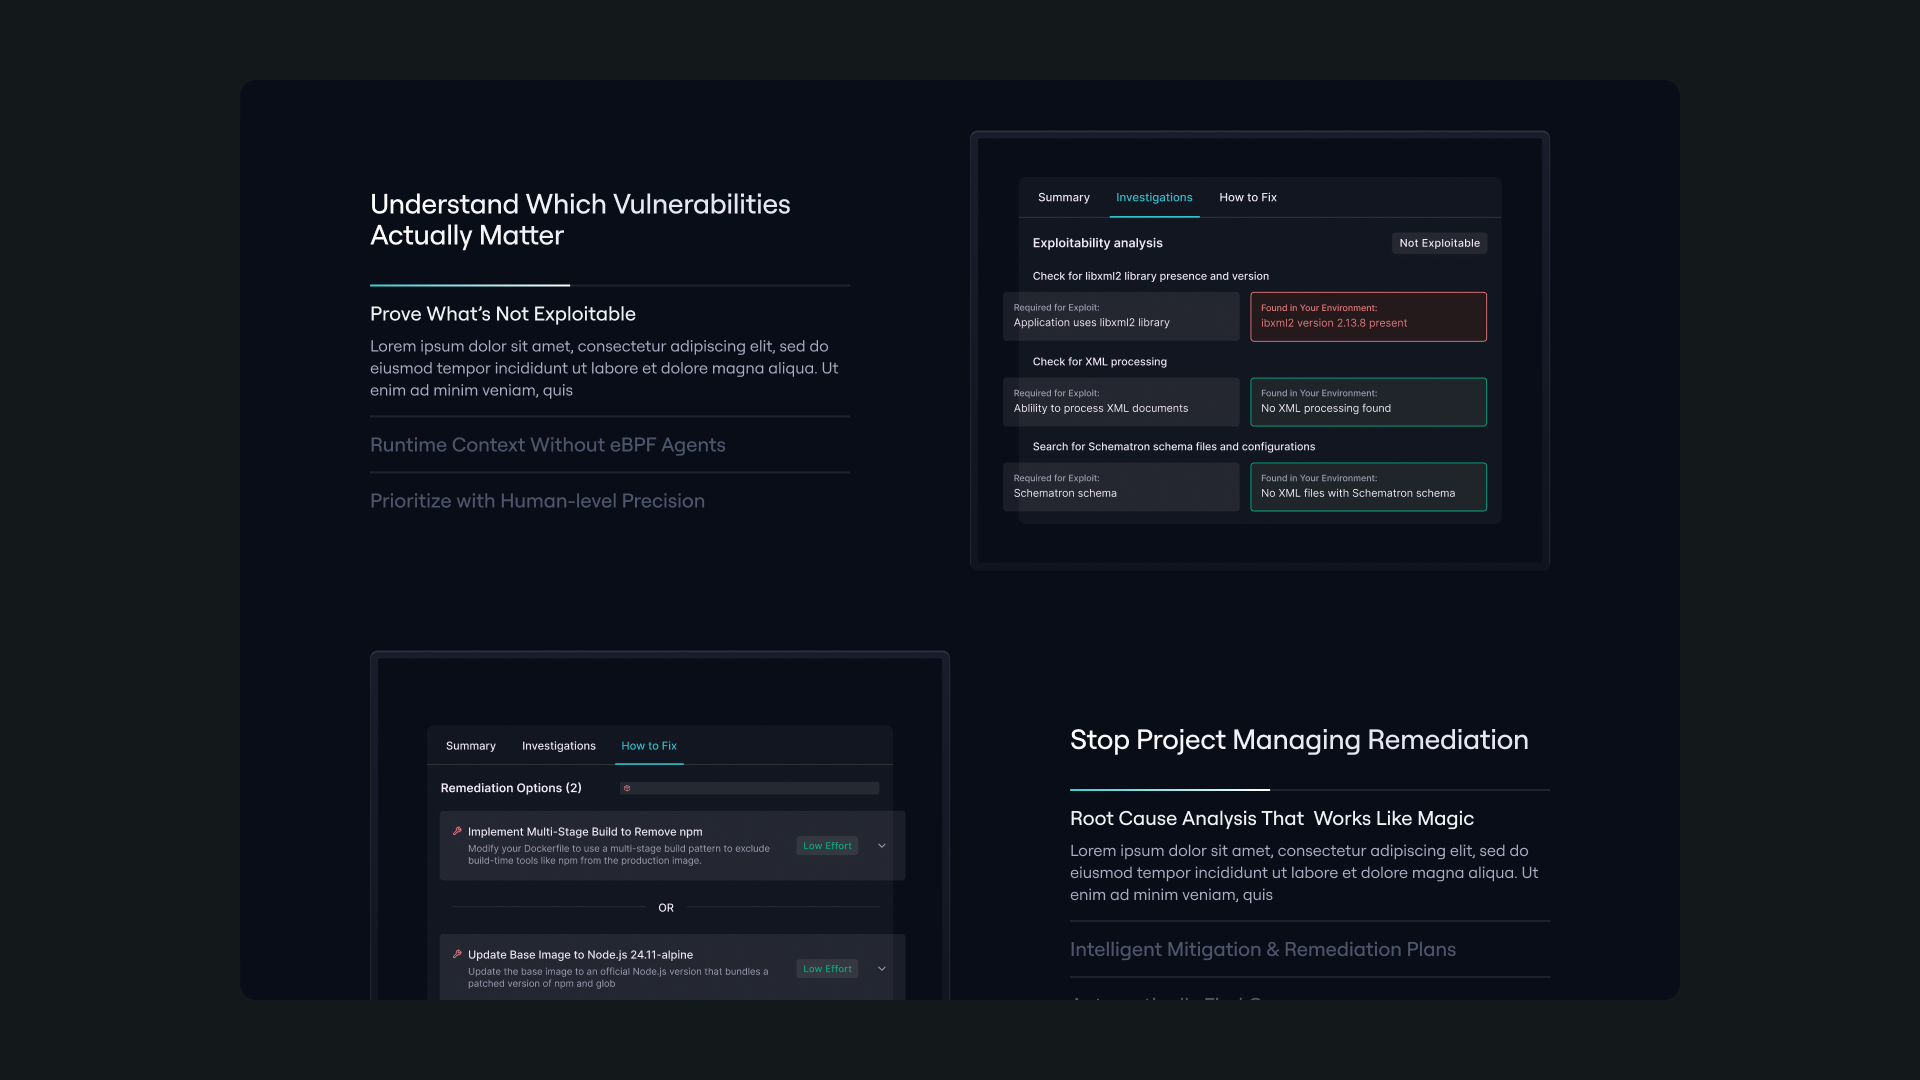Click 'Check for libxml2 library presence and version'
The width and height of the screenshot is (1920, 1080).
tap(1150, 276)
